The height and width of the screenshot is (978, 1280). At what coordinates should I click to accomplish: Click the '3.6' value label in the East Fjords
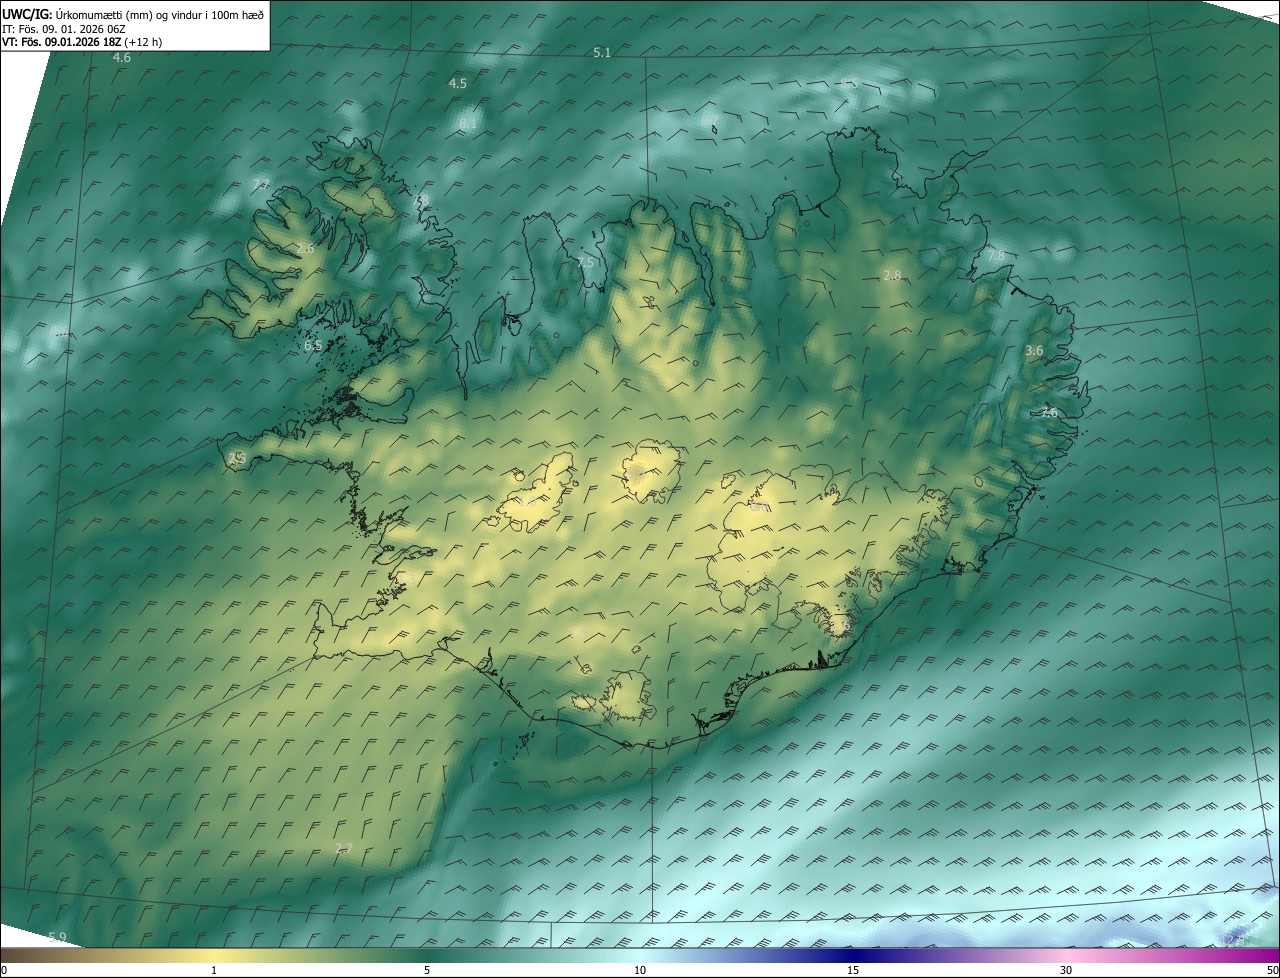(x=1034, y=351)
